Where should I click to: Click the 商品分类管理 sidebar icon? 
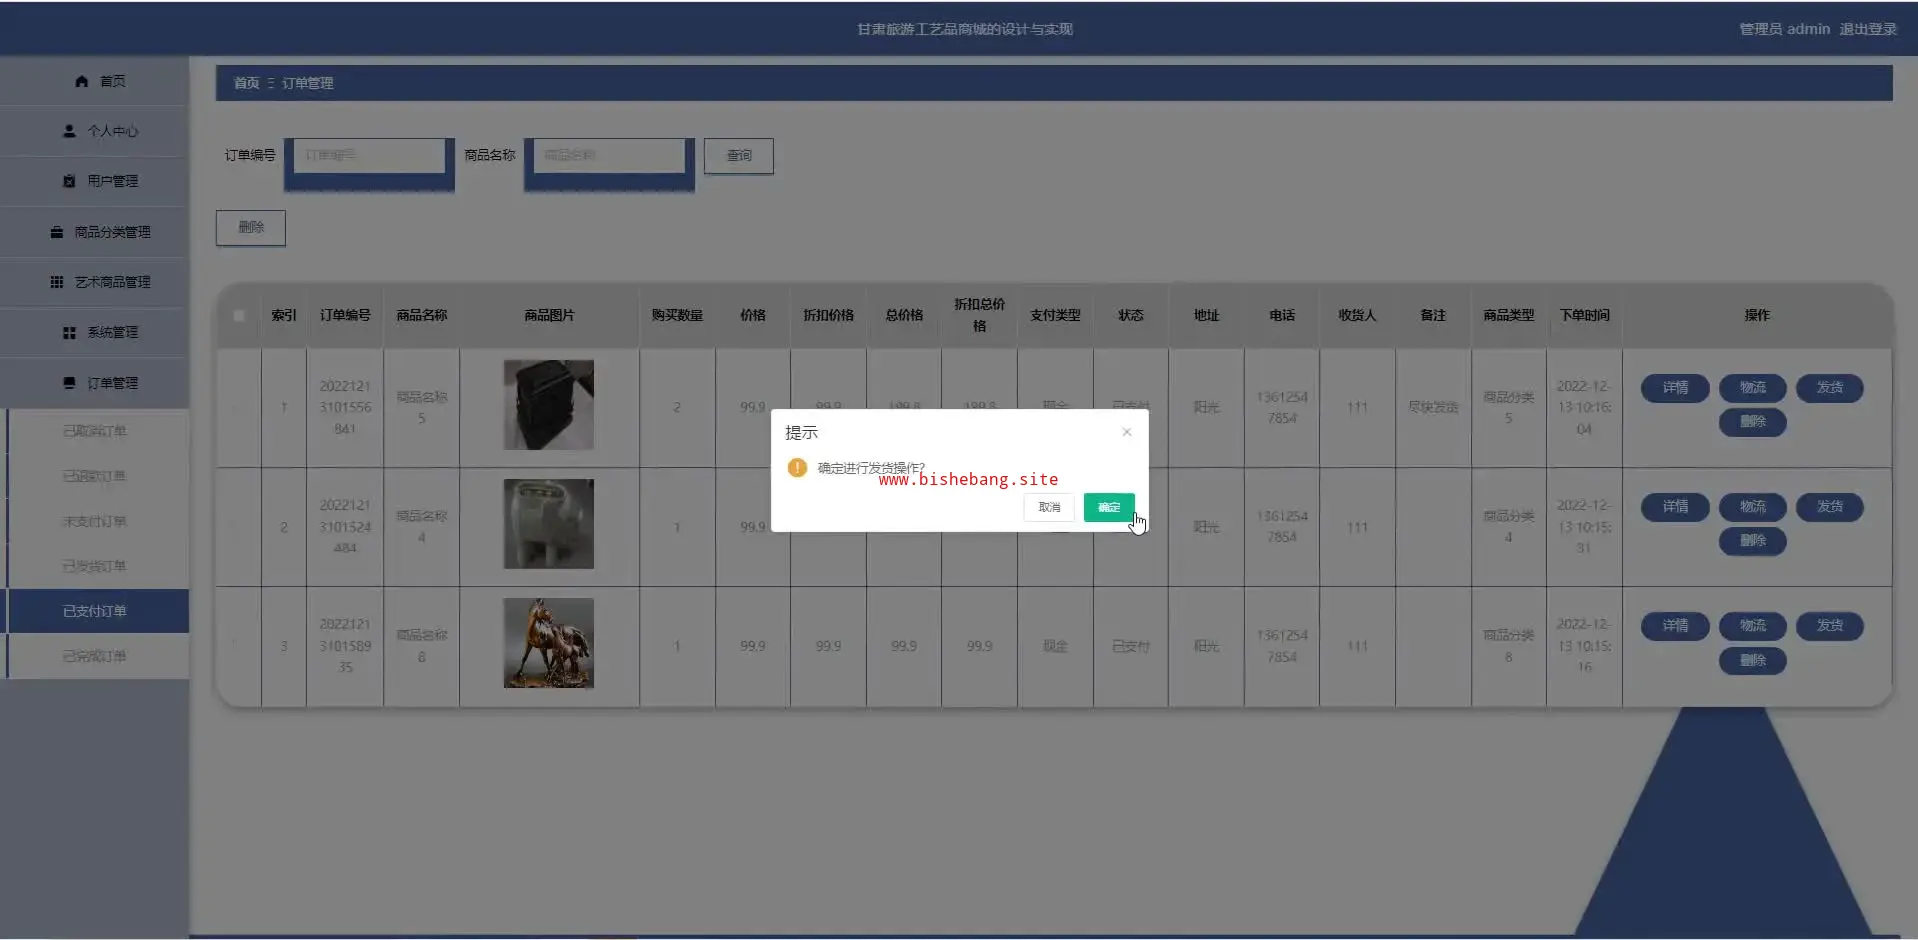coord(57,232)
